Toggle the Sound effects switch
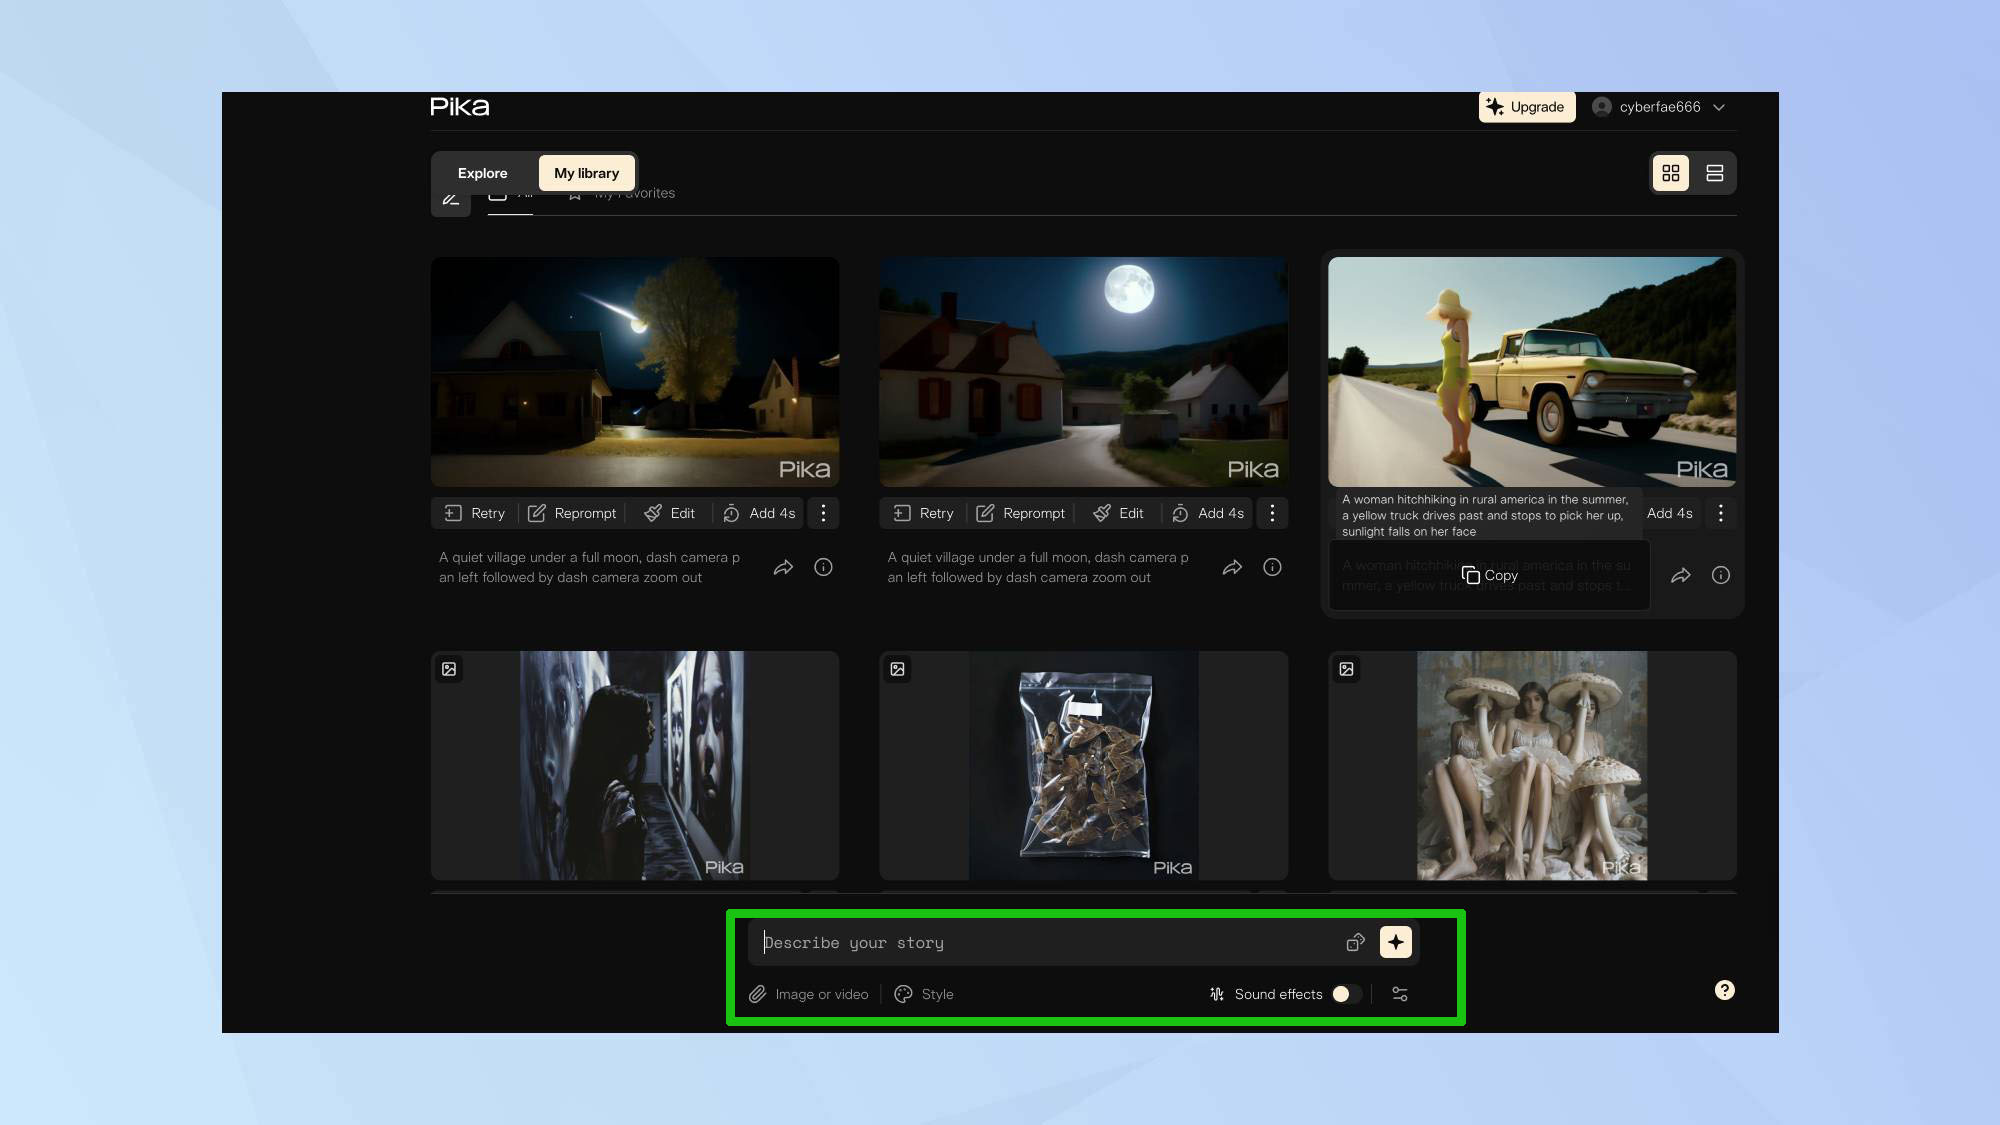2000x1125 pixels. pyautogui.click(x=1345, y=994)
